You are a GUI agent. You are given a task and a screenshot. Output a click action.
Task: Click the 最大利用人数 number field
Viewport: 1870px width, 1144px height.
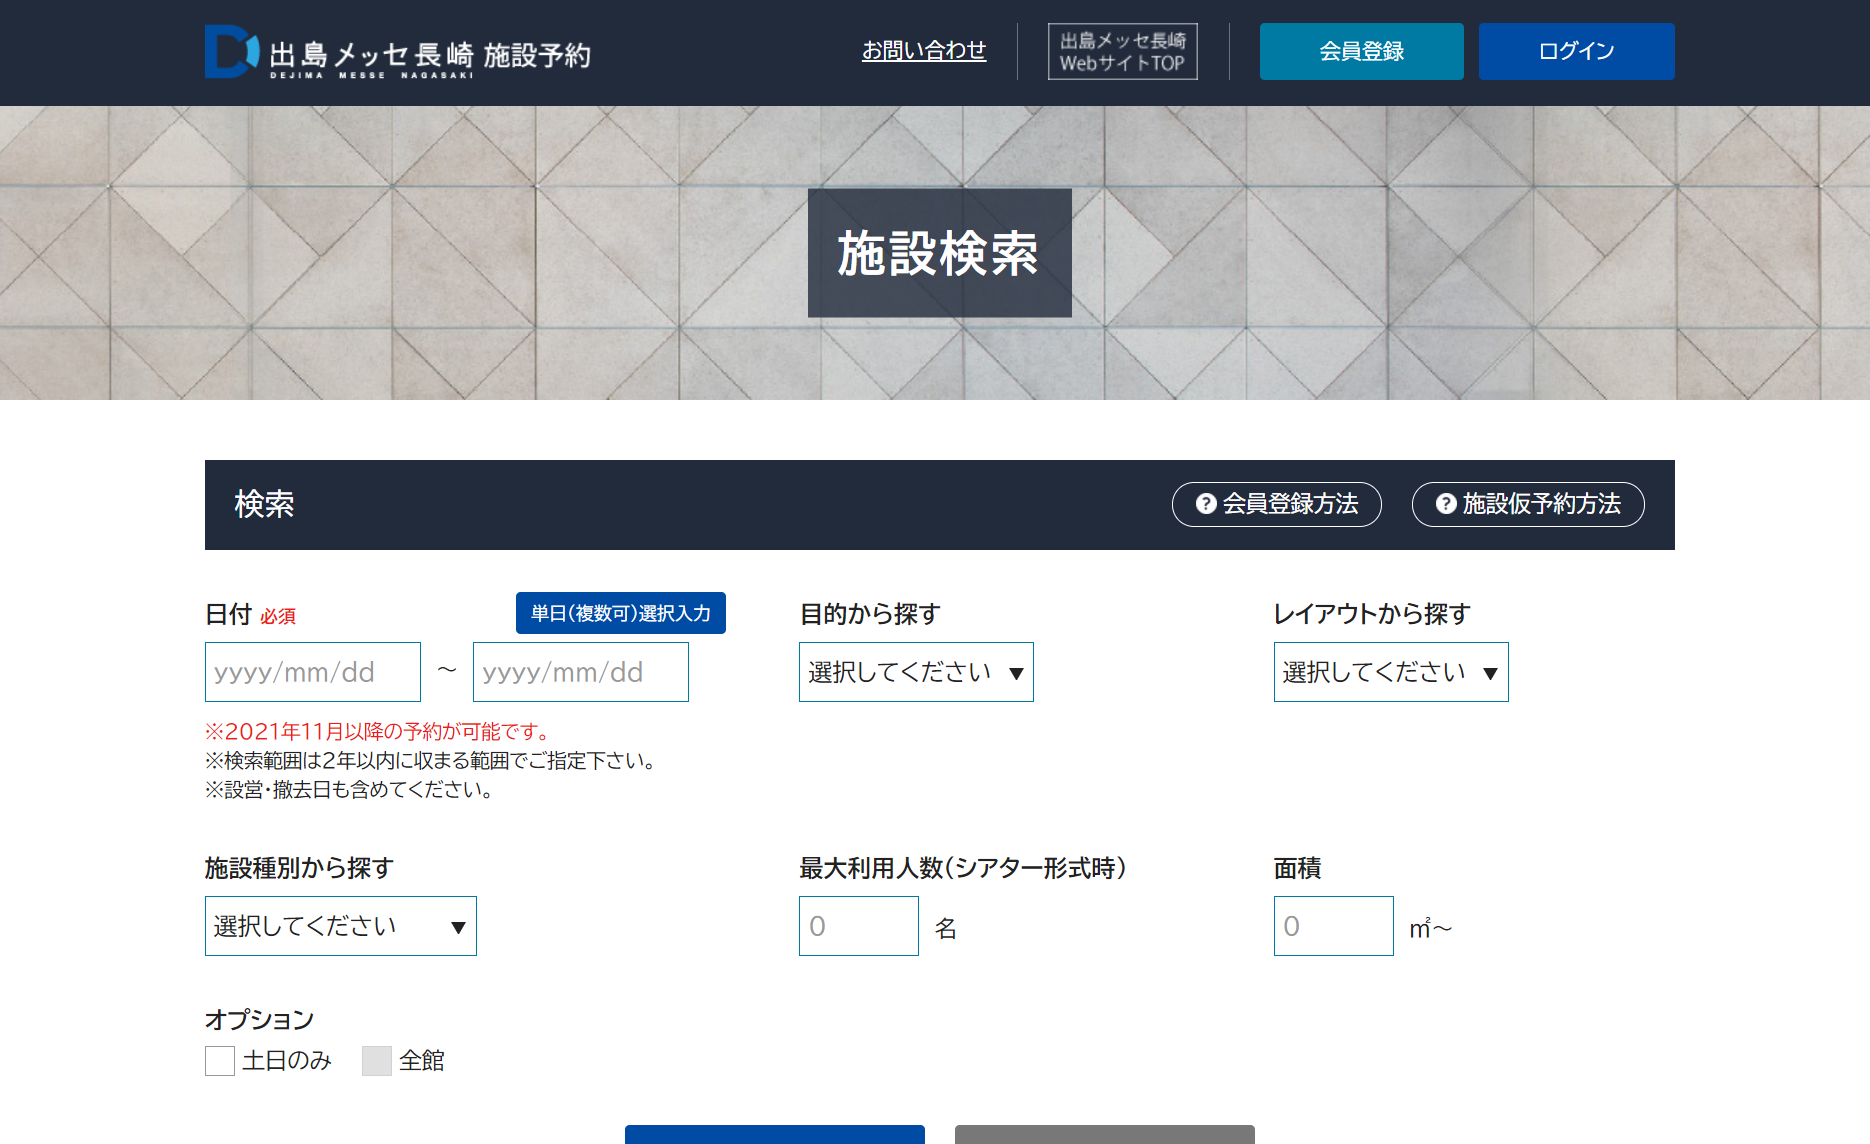pyautogui.click(x=858, y=926)
